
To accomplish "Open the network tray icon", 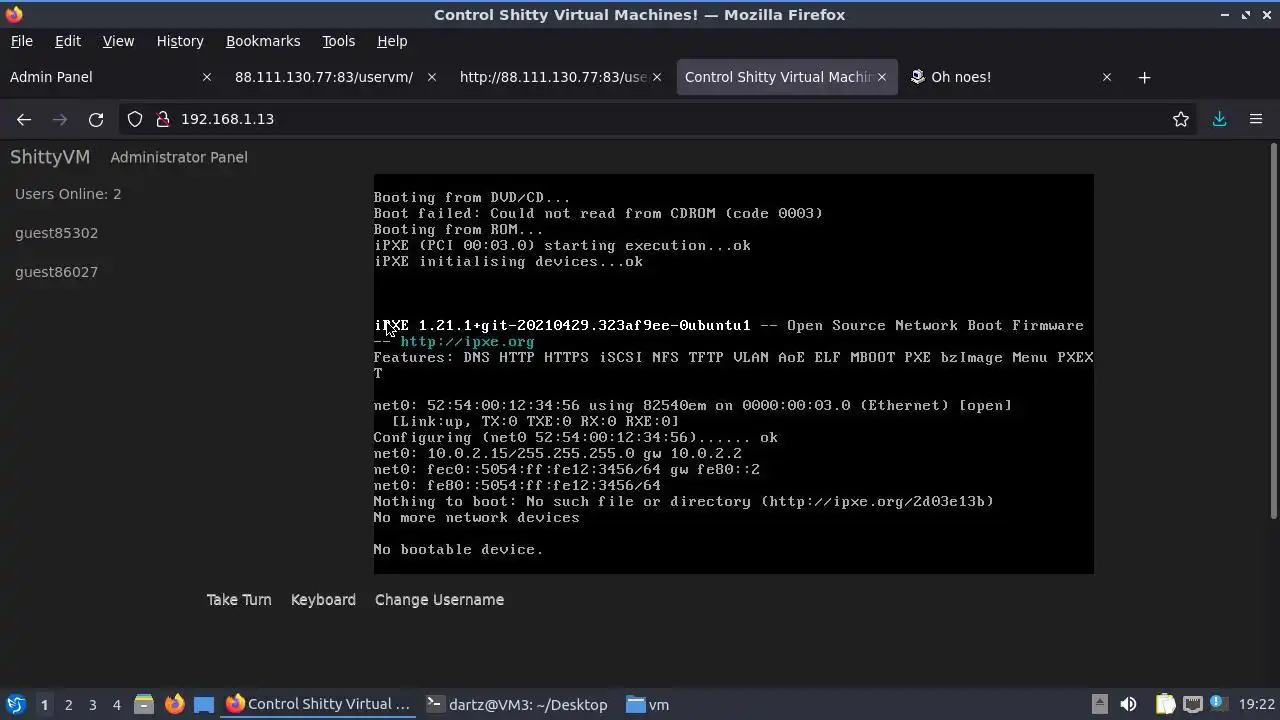I will 1192,705.
